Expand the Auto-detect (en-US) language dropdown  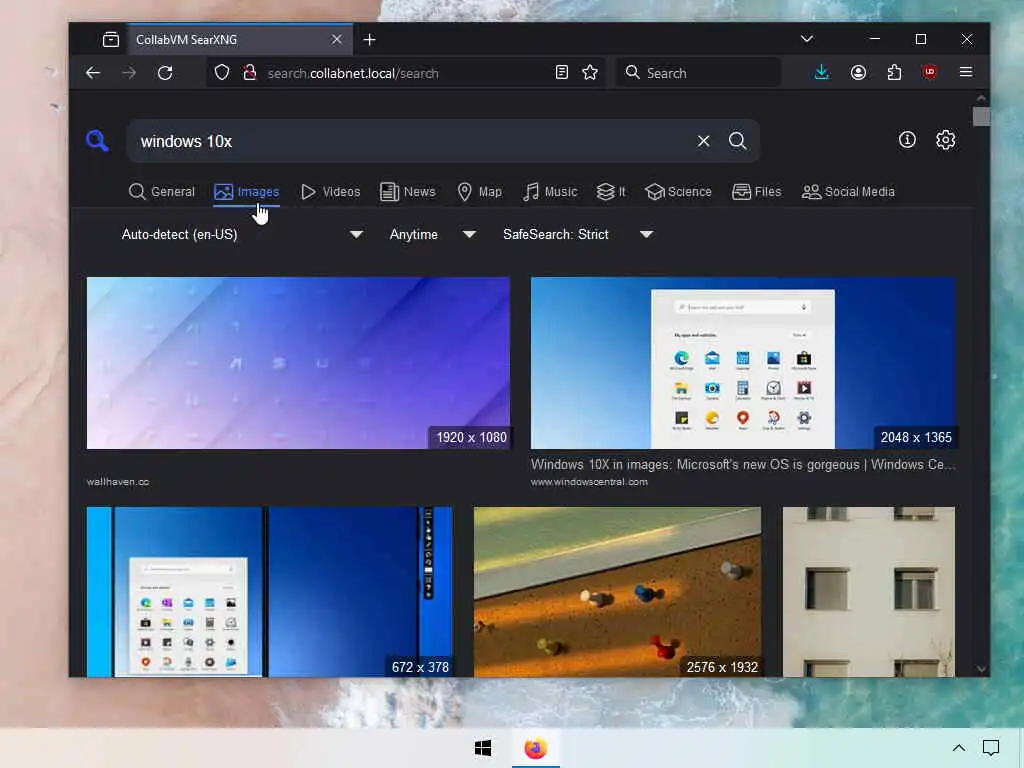pos(242,234)
